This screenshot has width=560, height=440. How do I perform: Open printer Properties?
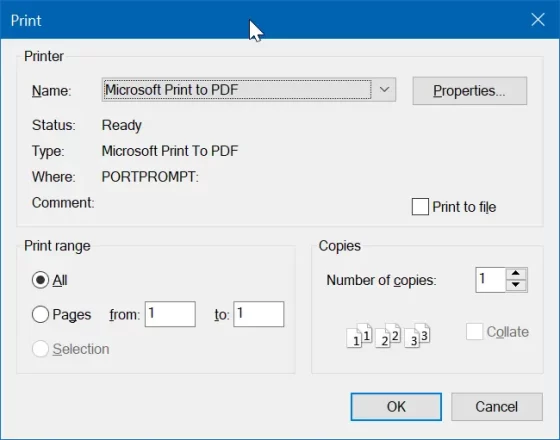pos(470,91)
